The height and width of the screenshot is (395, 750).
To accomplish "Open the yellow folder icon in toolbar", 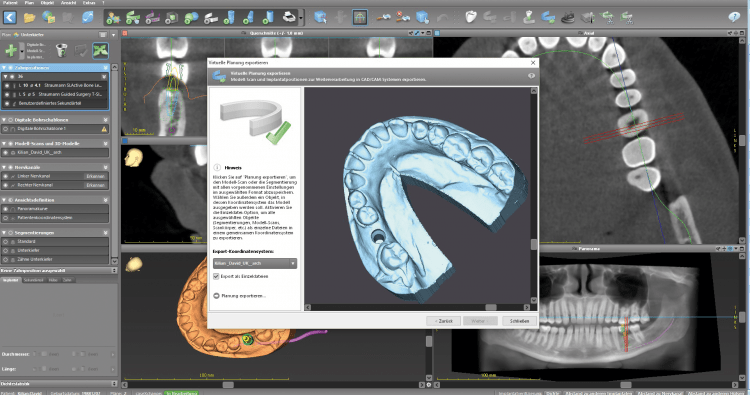I will pos(29,18).
